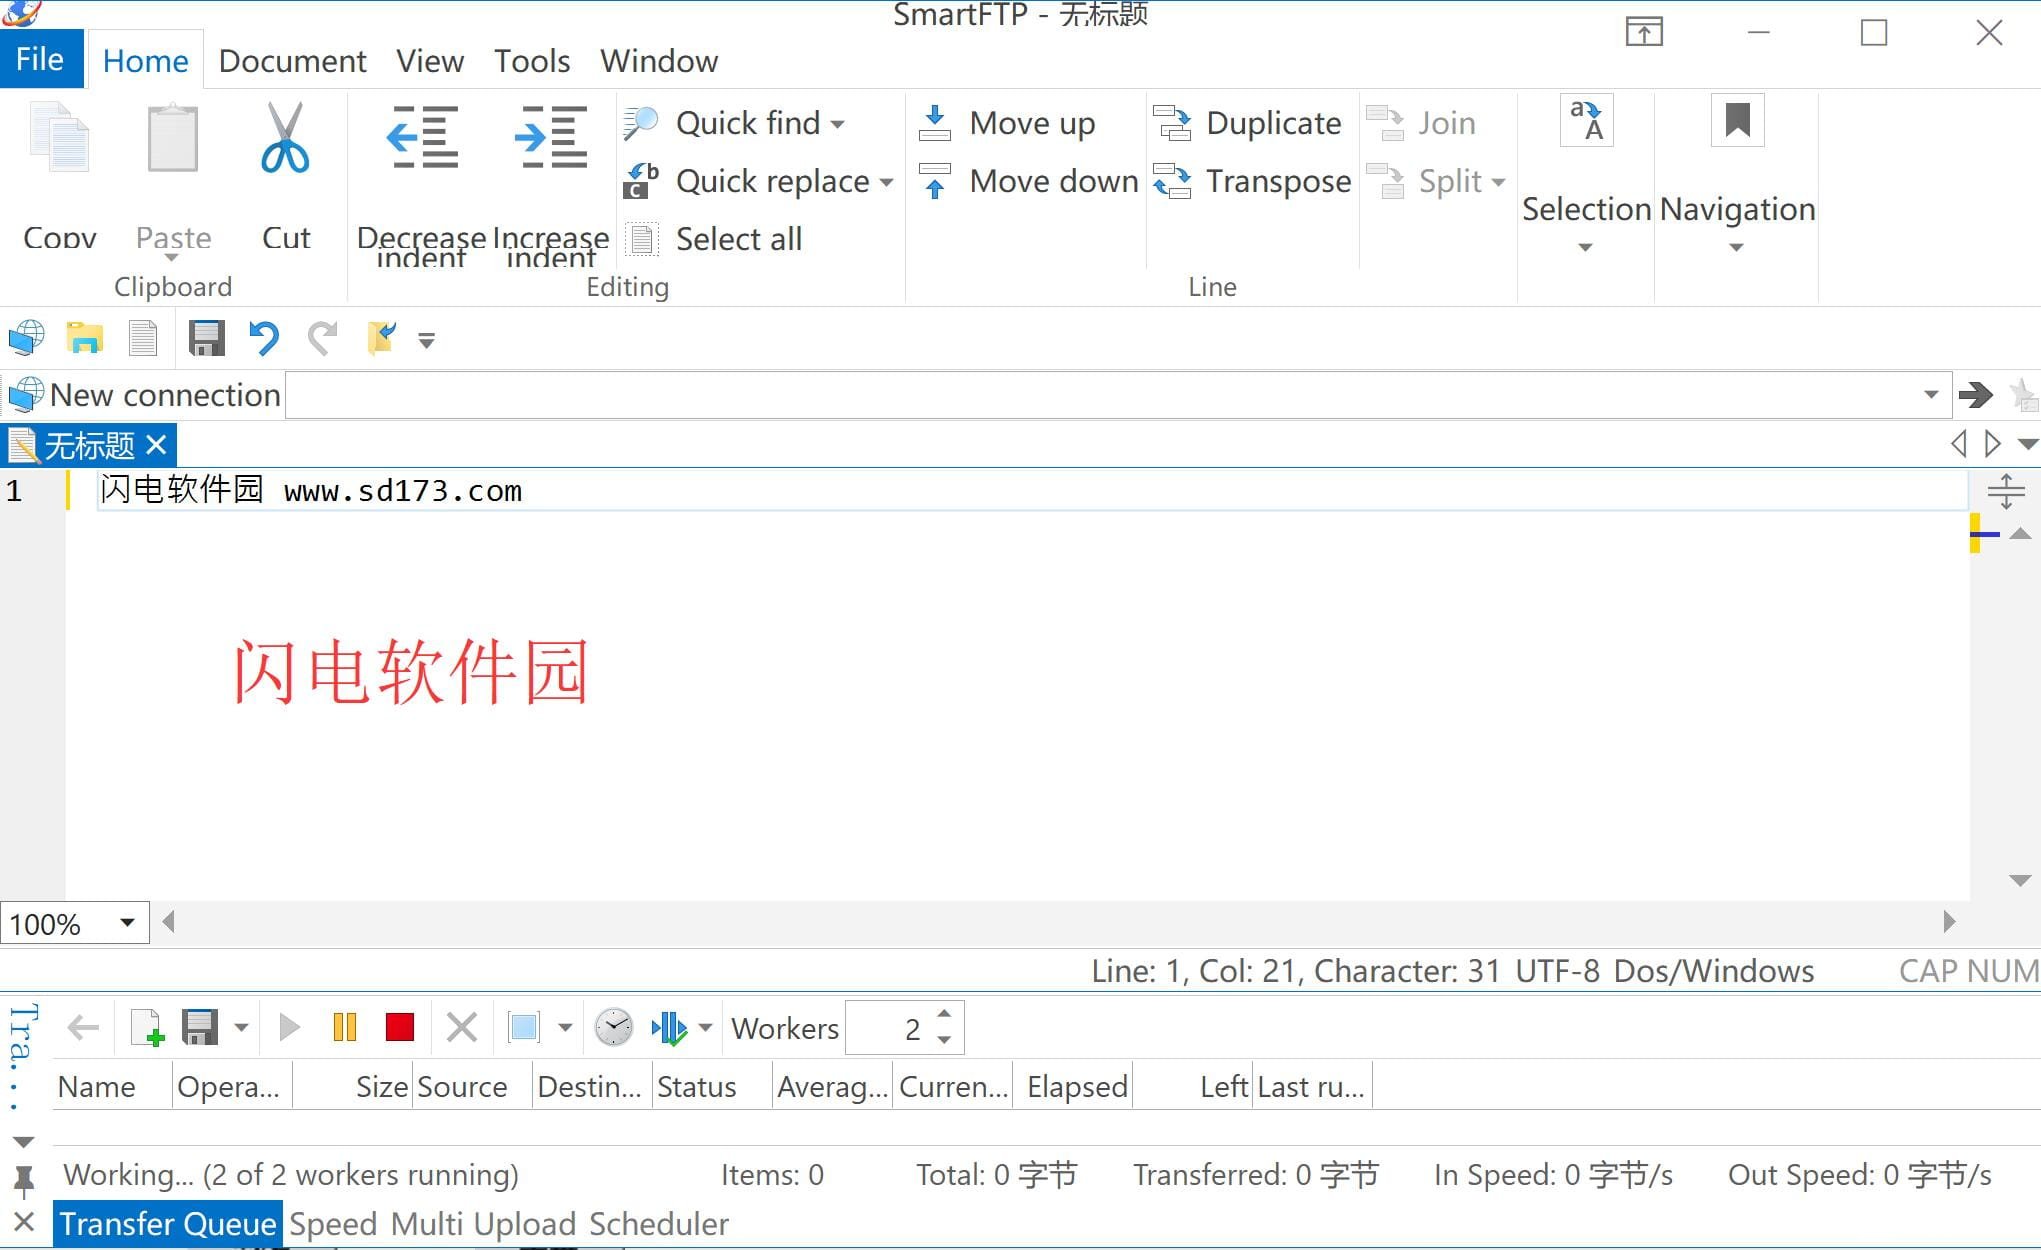The image size is (2041, 1250).
Task: Click the remove queue item X icon
Action: pos(461,1028)
